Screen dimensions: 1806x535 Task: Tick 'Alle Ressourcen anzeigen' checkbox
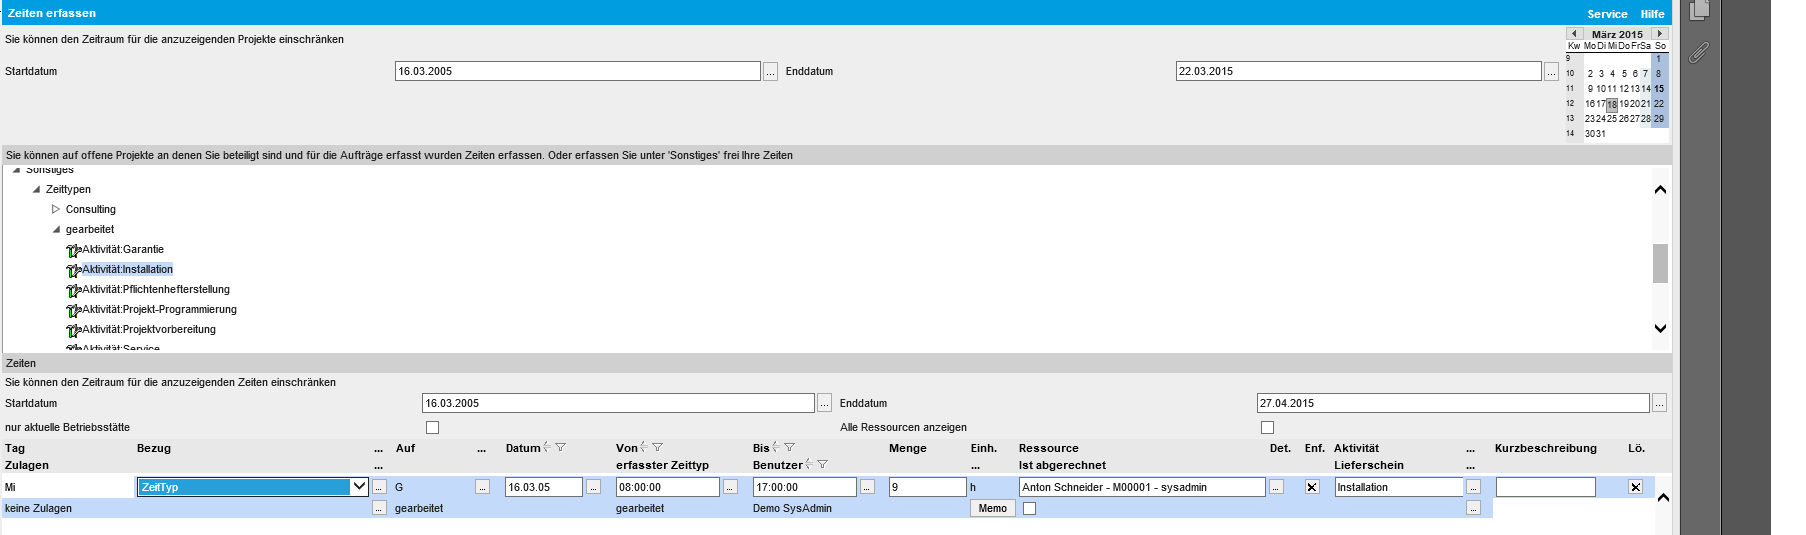point(1267,428)
